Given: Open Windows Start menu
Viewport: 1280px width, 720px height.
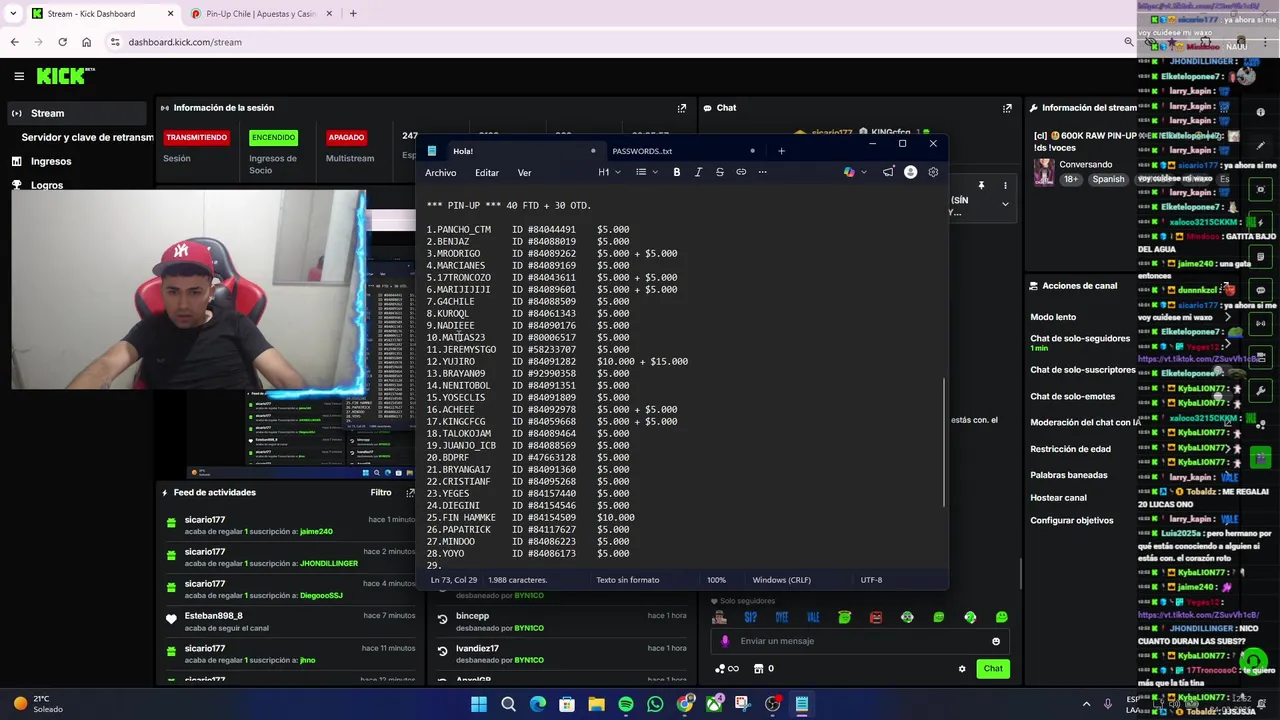Looking at the screenshot, I should coord(479,704).
